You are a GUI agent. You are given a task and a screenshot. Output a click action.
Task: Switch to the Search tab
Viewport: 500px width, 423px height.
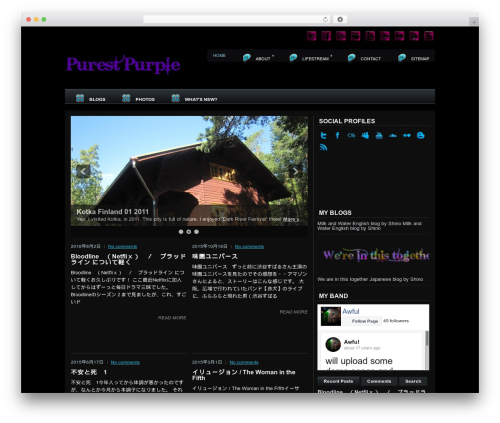[x=413, y=381]
